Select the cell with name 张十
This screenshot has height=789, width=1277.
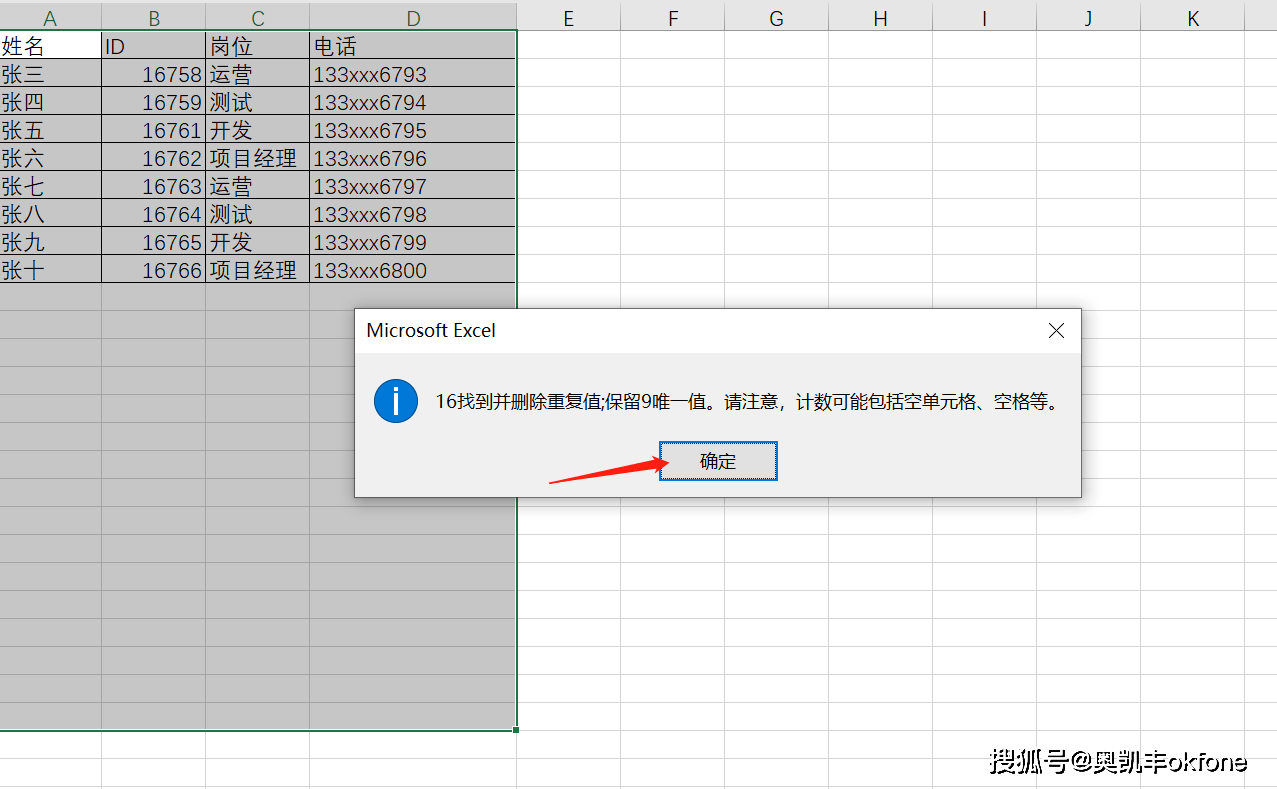(x=50, y=269)
